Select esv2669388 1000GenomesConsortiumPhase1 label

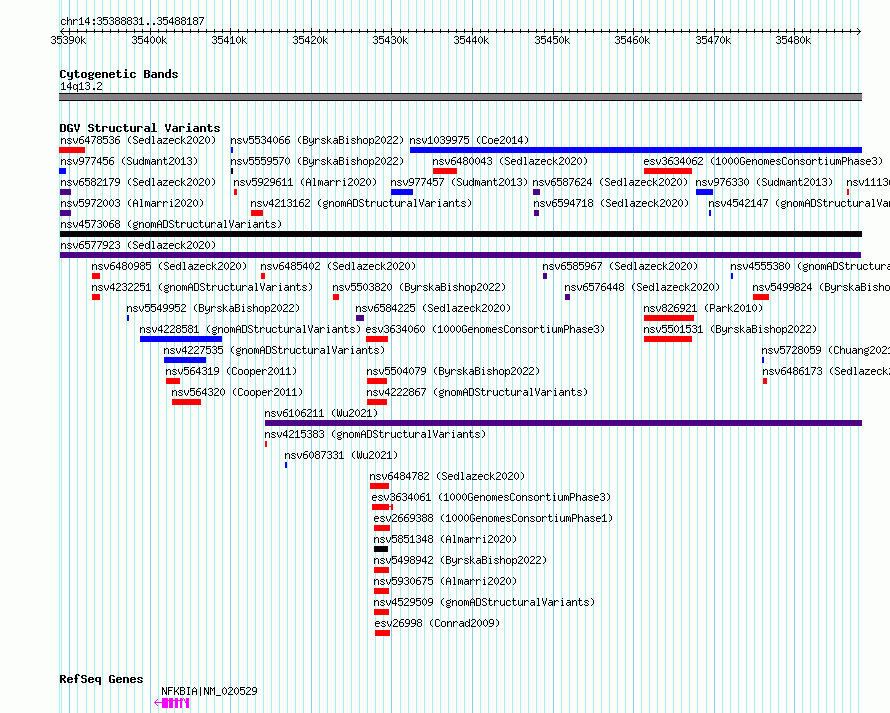pos(493,518)
